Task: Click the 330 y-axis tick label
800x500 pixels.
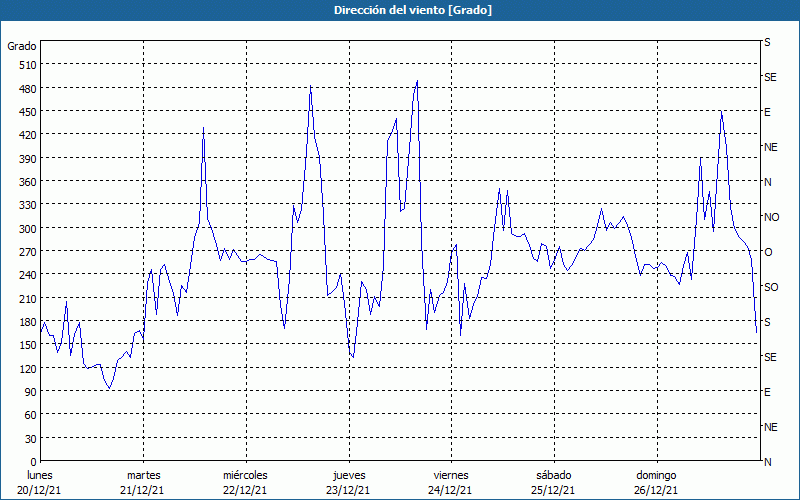Action: [x=29, y=206]
